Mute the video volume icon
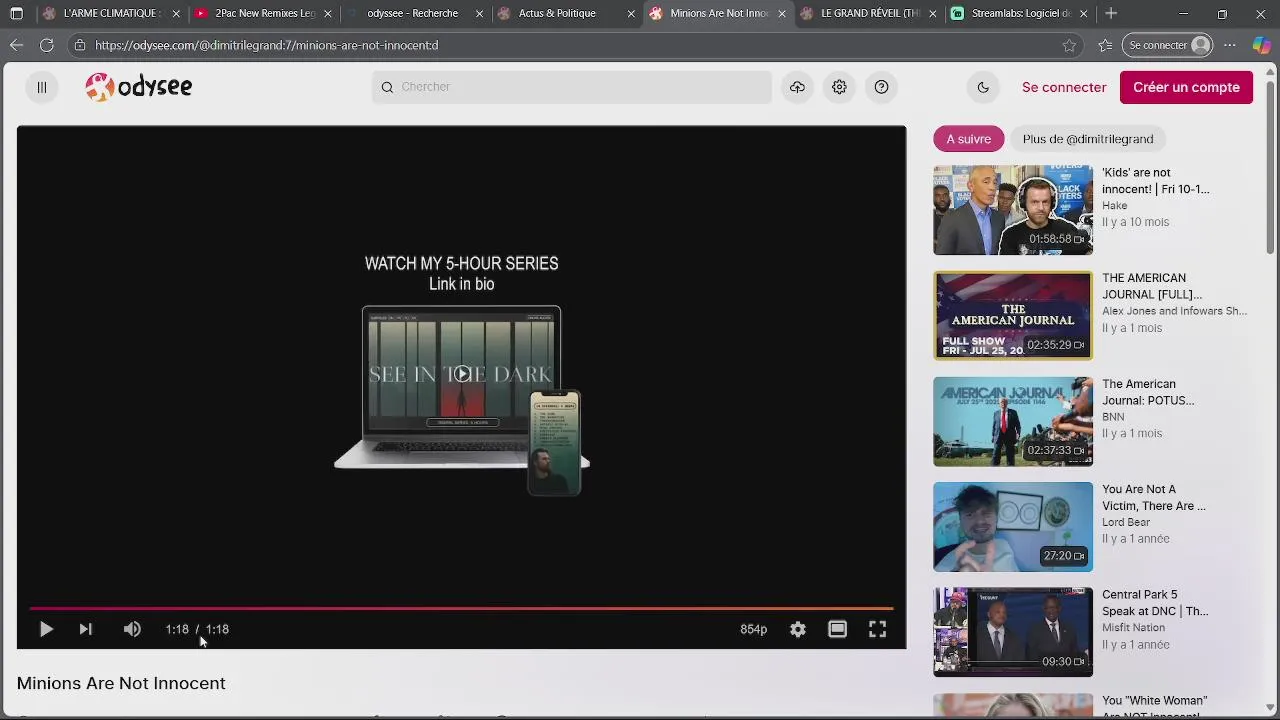 pos(132,629)
